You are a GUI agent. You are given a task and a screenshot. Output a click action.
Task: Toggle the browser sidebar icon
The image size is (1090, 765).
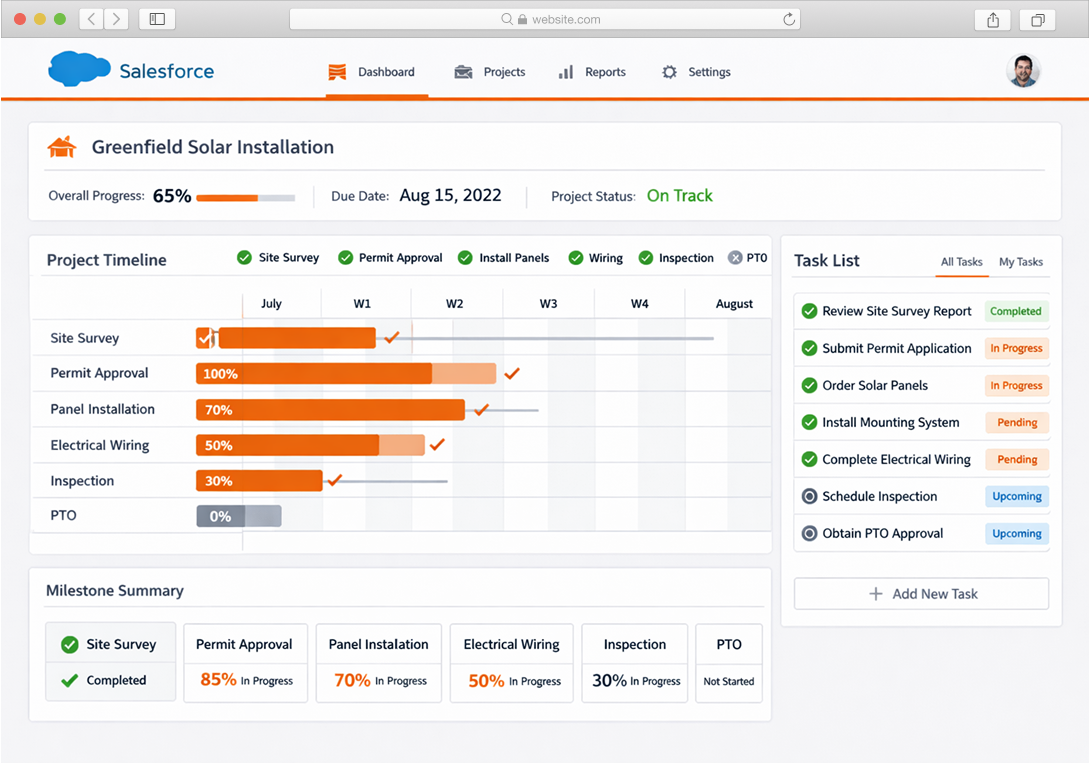click(x=157, y=19)
